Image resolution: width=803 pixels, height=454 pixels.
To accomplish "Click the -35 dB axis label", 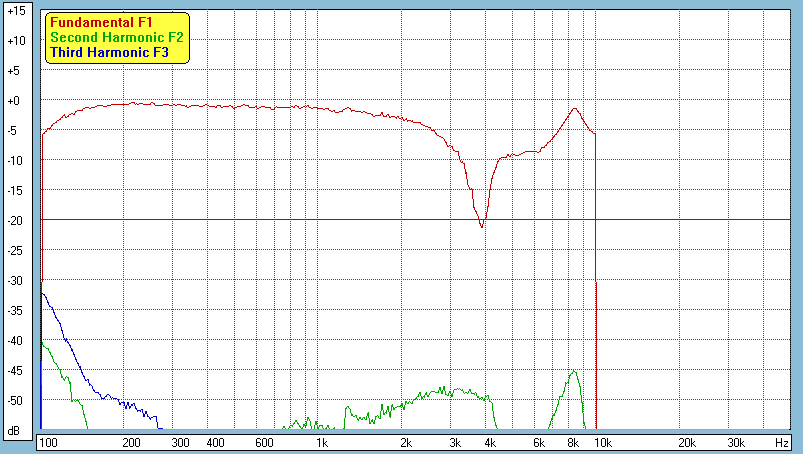I will click(15, 311).
